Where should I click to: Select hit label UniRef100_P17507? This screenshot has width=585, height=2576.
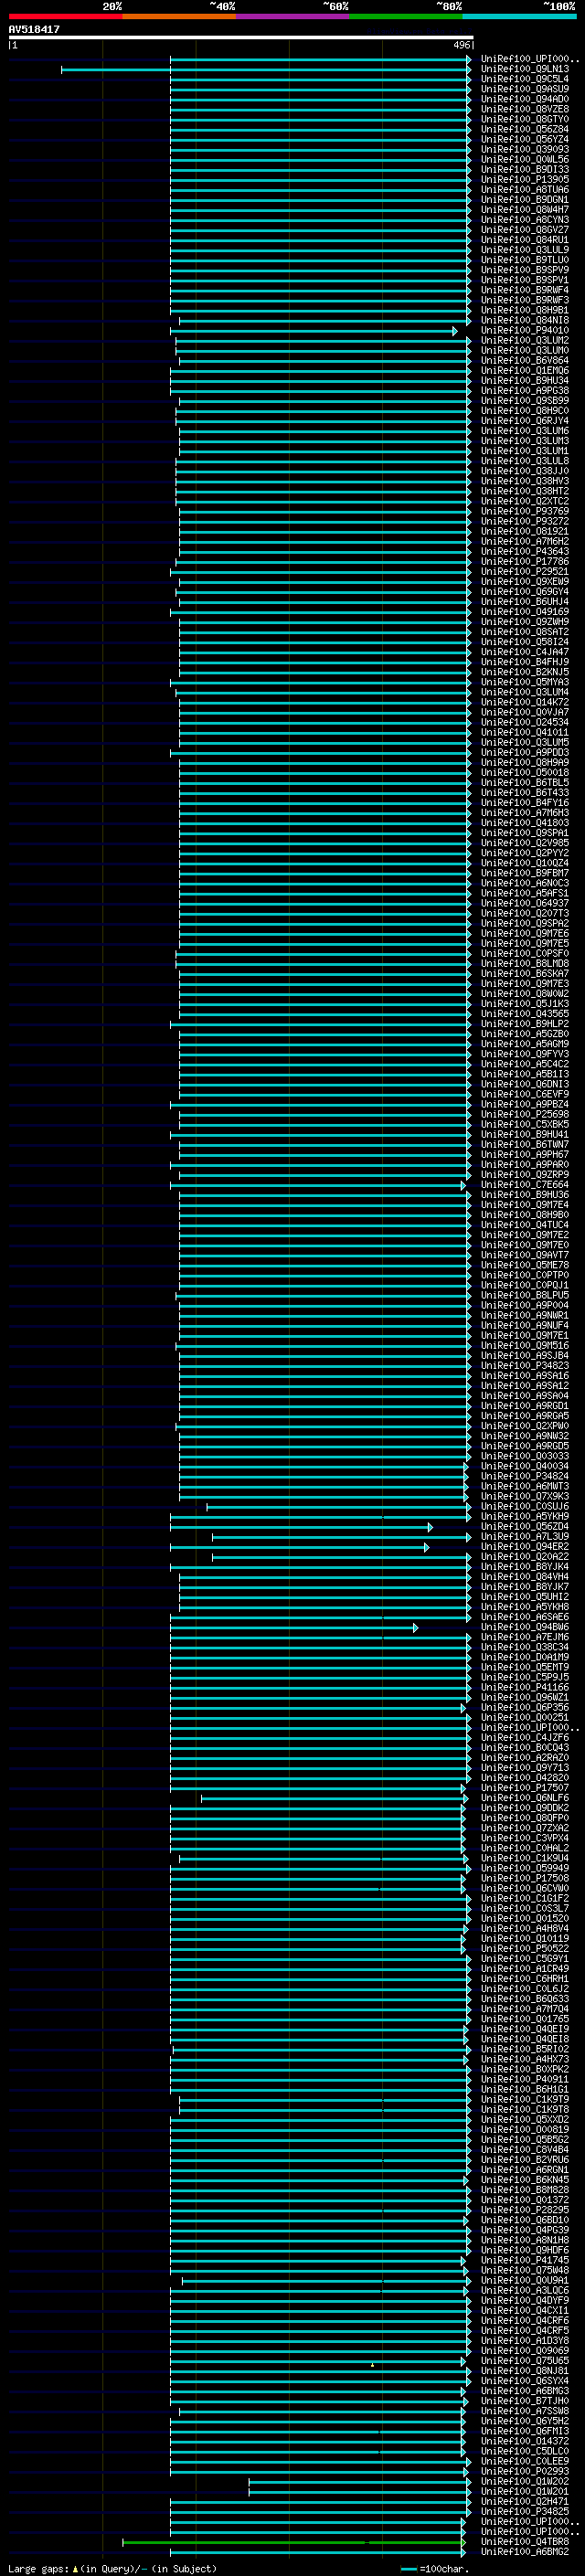coord(525,1787)
